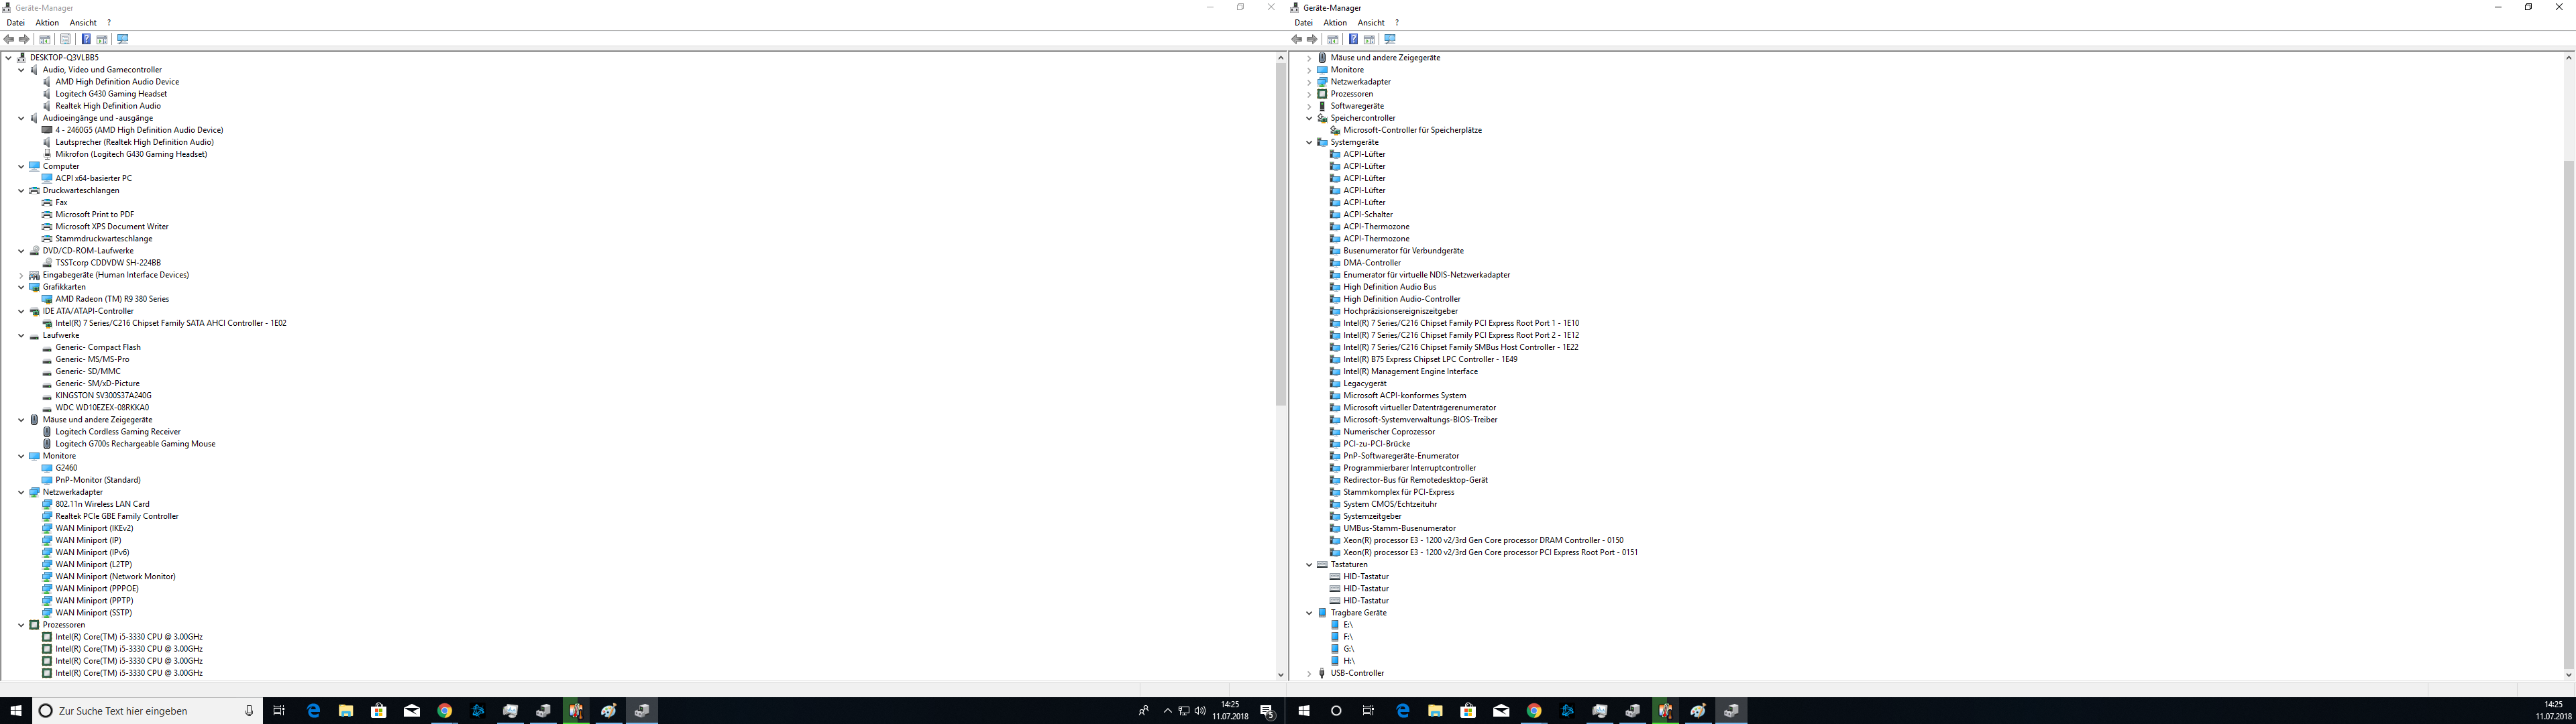Click the left window's vertical scrollbar thumb
The image size is (2576, 724).
[x=1280, y=235]
